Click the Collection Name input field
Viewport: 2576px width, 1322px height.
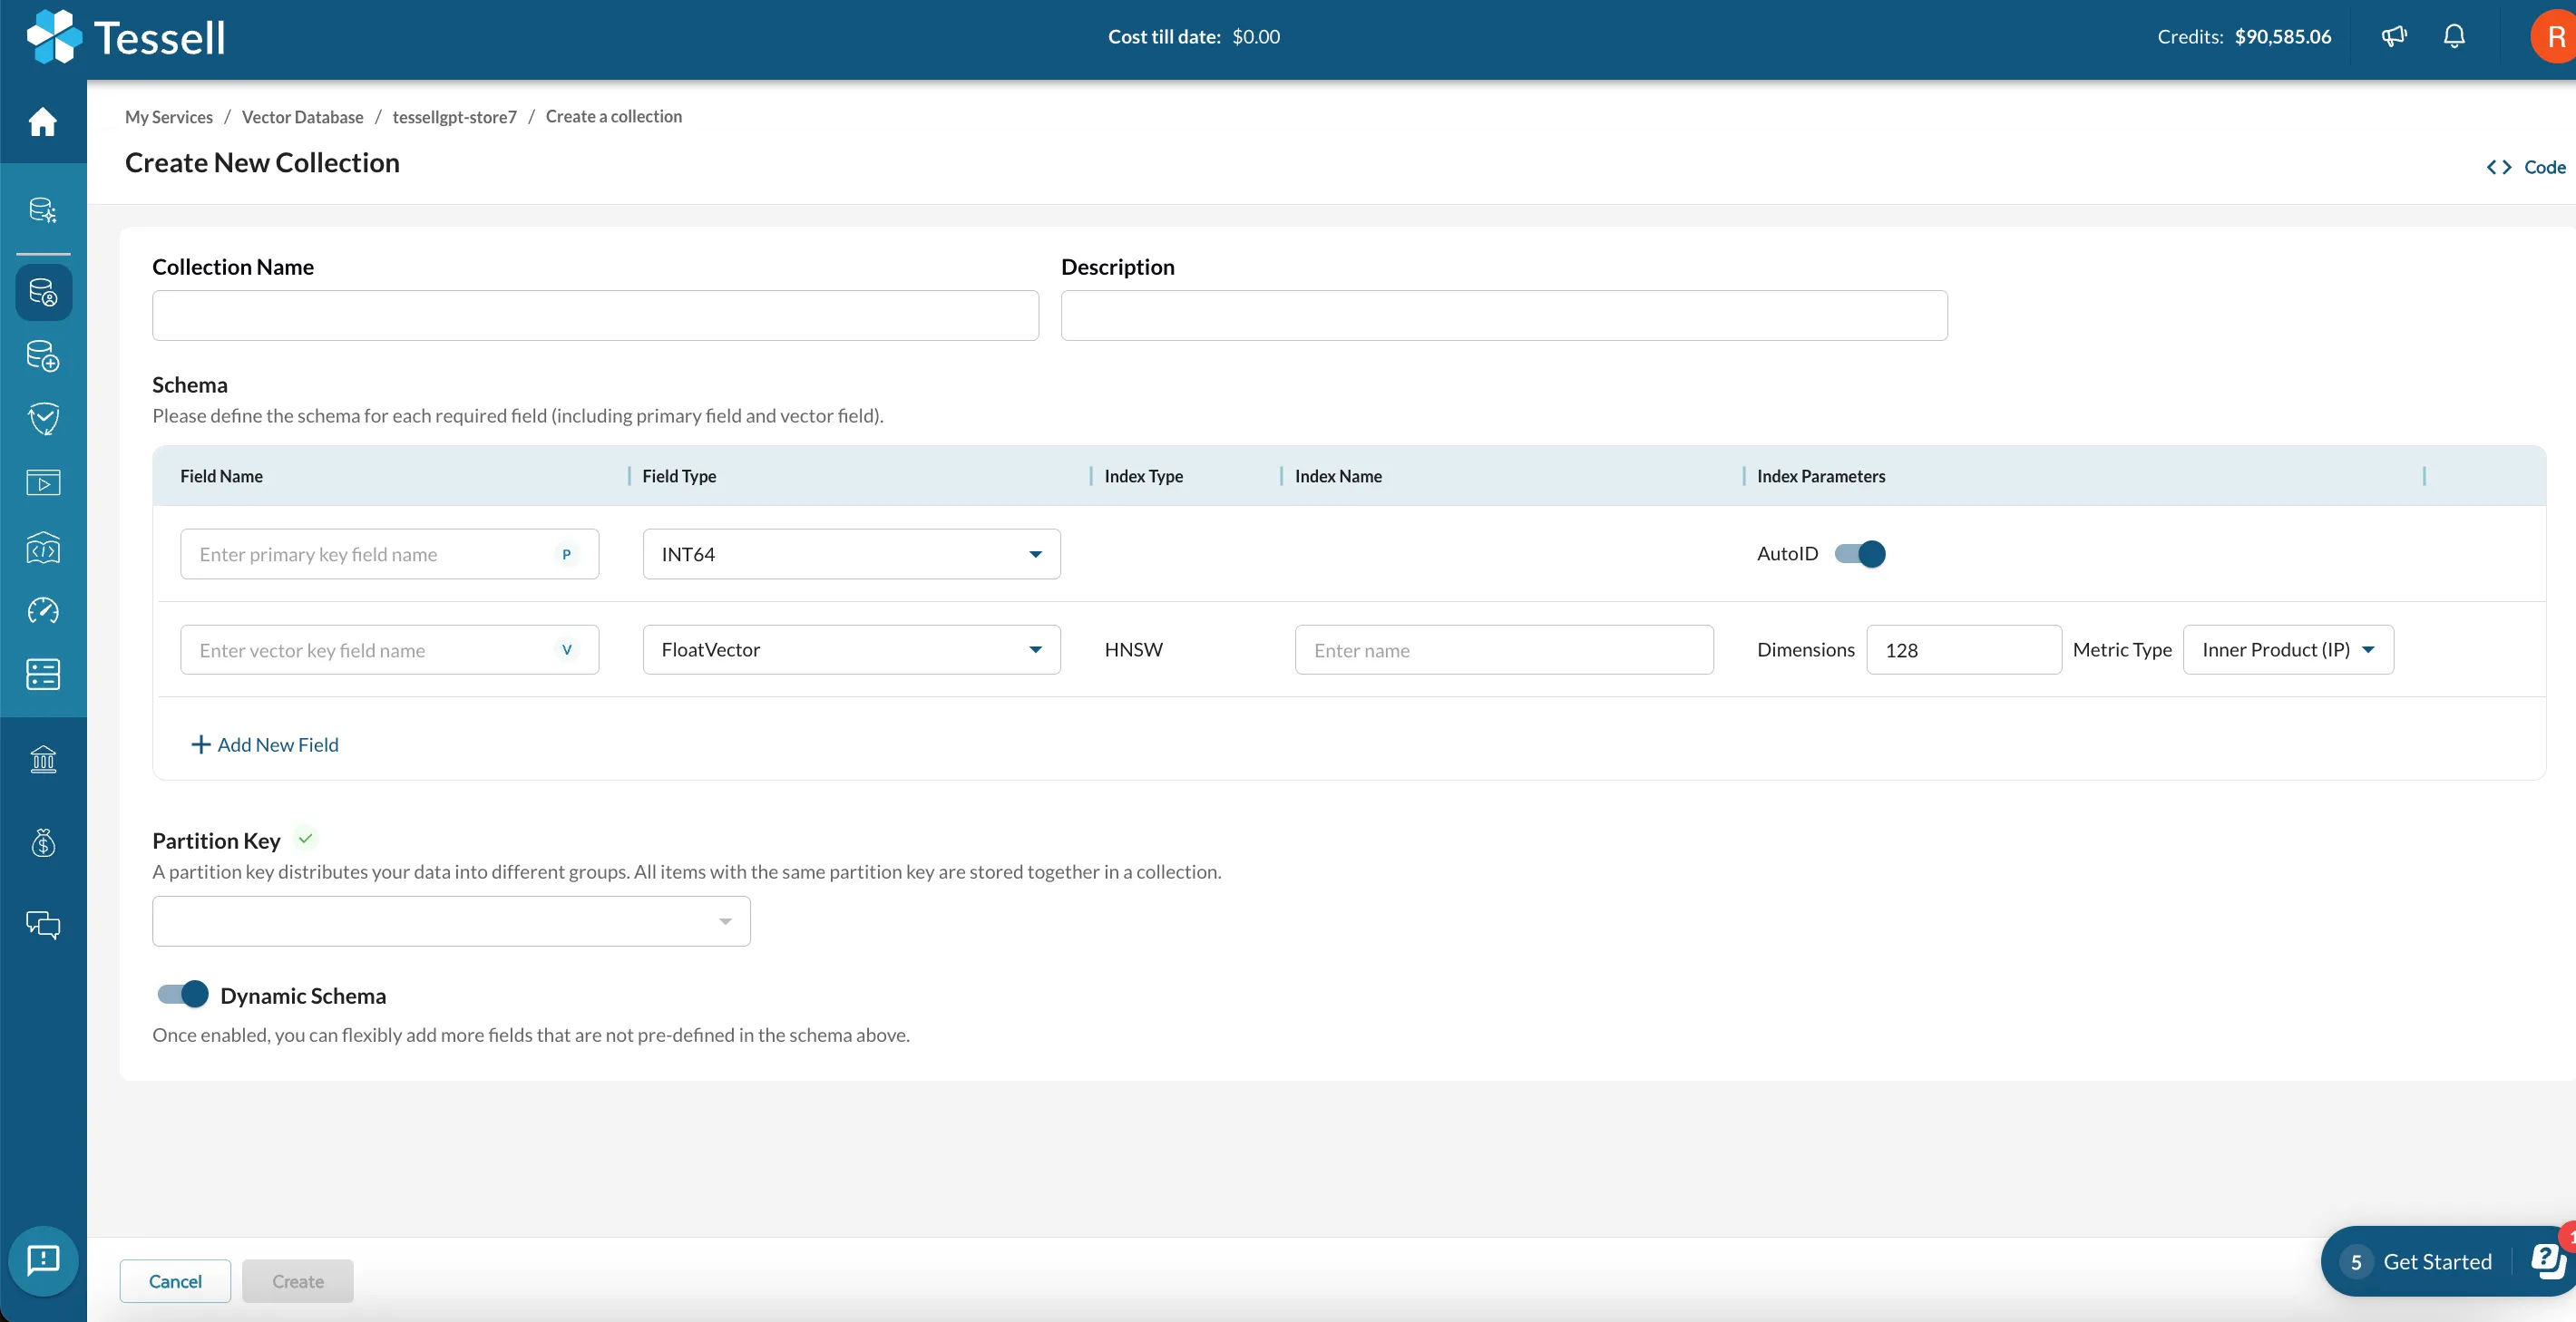tap(595, 316)
